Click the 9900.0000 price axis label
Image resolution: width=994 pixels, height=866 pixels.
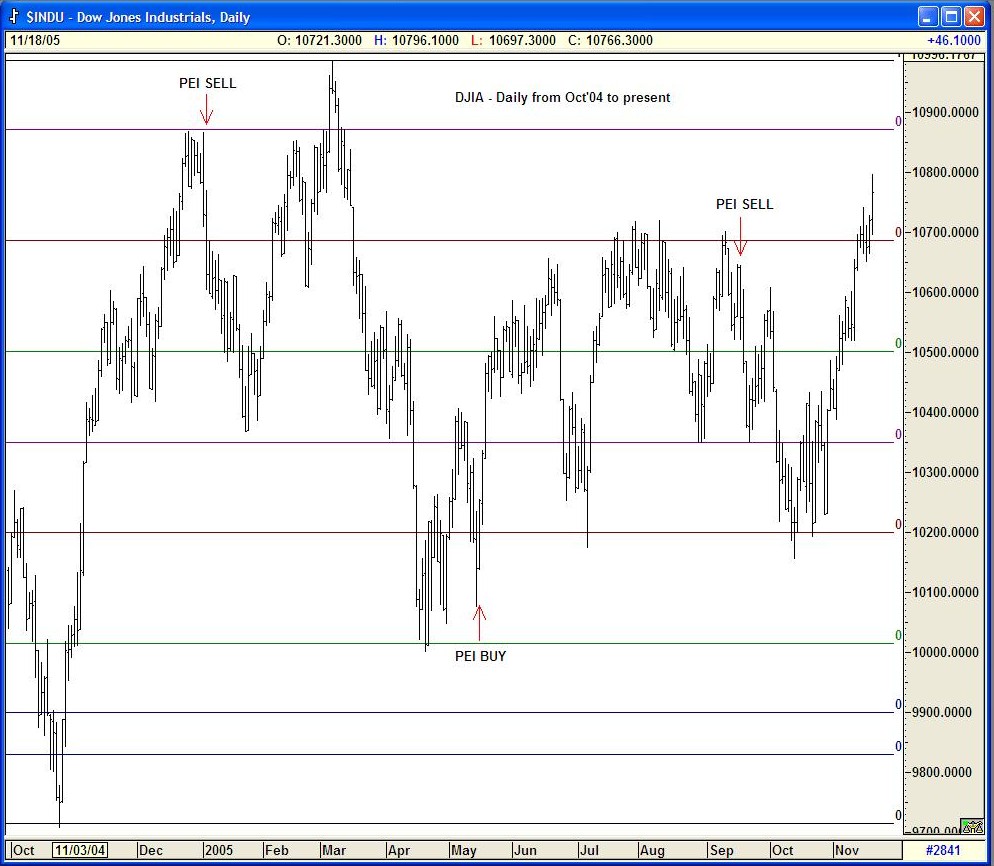click(x=942, y=712)
